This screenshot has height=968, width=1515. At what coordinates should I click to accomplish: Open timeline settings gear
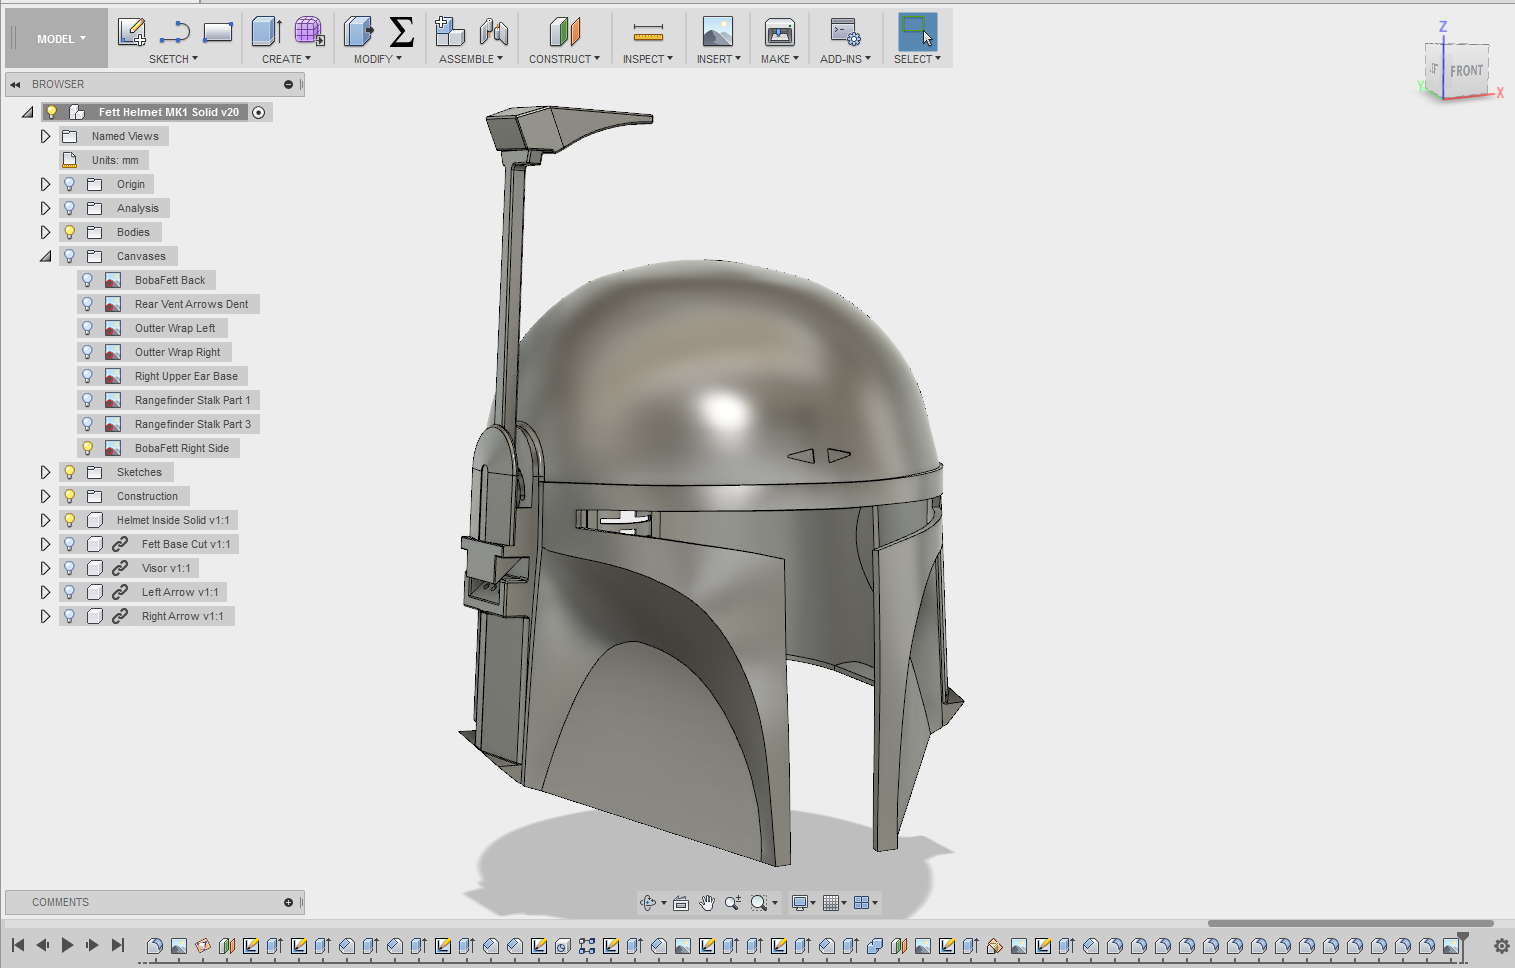click(1501, 946)
